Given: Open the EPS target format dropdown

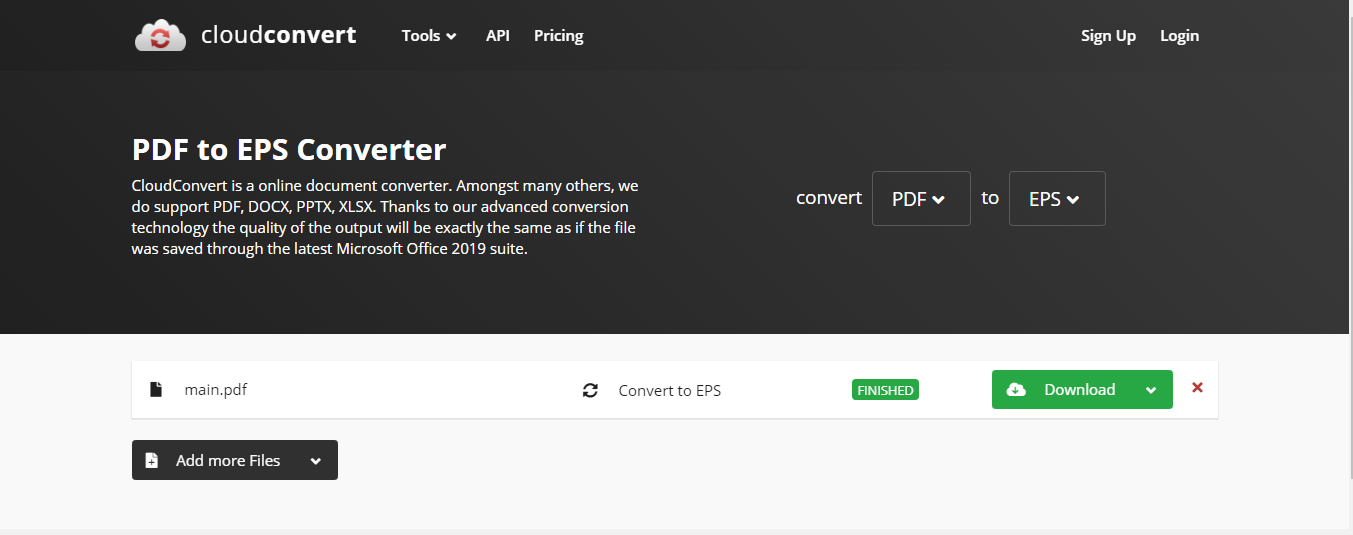Looking at the screenshot, I should (x=1057, y=199).
